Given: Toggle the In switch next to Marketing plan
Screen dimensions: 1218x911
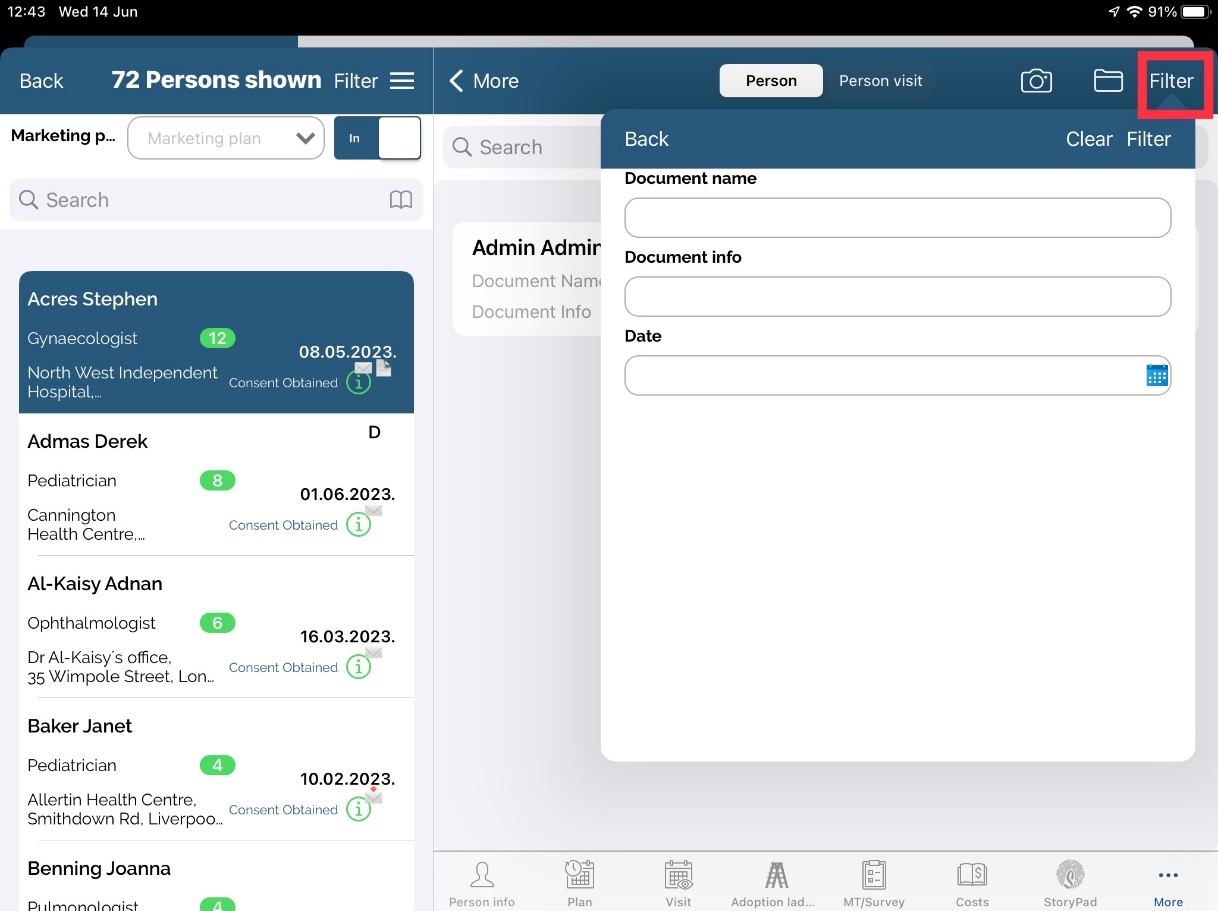Looking at the screenshot, I should pos(377,138).
